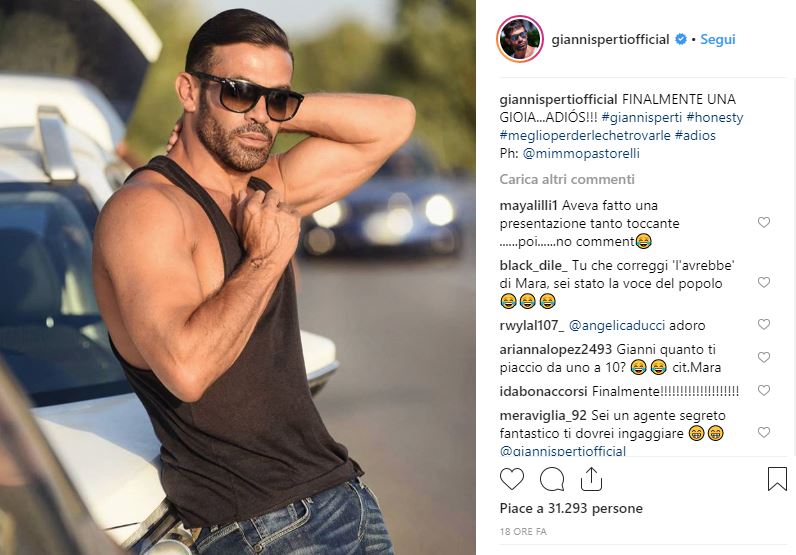Click the blue verified badge
The width and height of the screenshot is (796, 555).
click(x=681, y=39)
